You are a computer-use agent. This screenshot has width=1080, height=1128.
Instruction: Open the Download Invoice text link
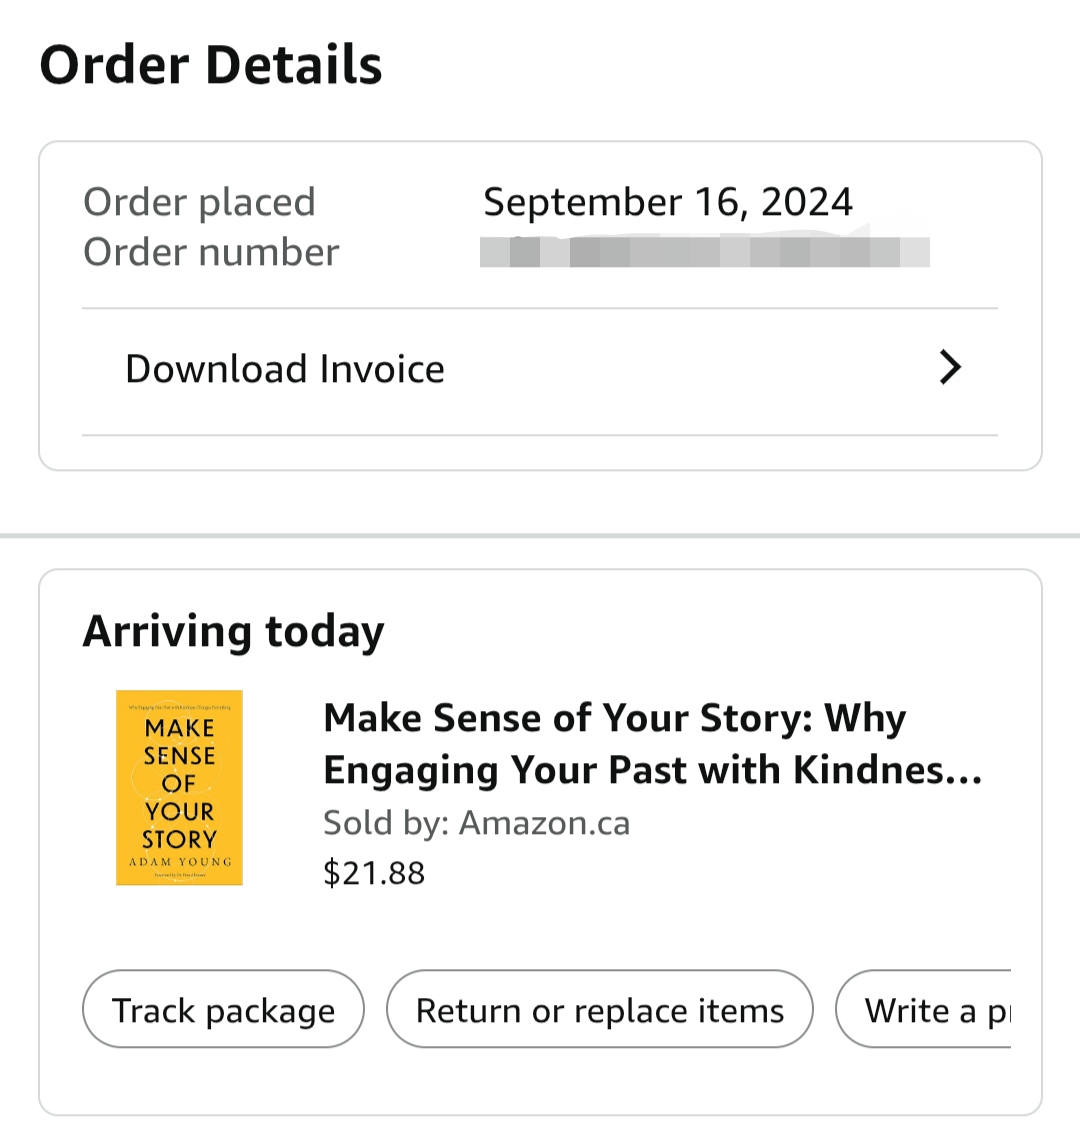[x=284, y=369]
